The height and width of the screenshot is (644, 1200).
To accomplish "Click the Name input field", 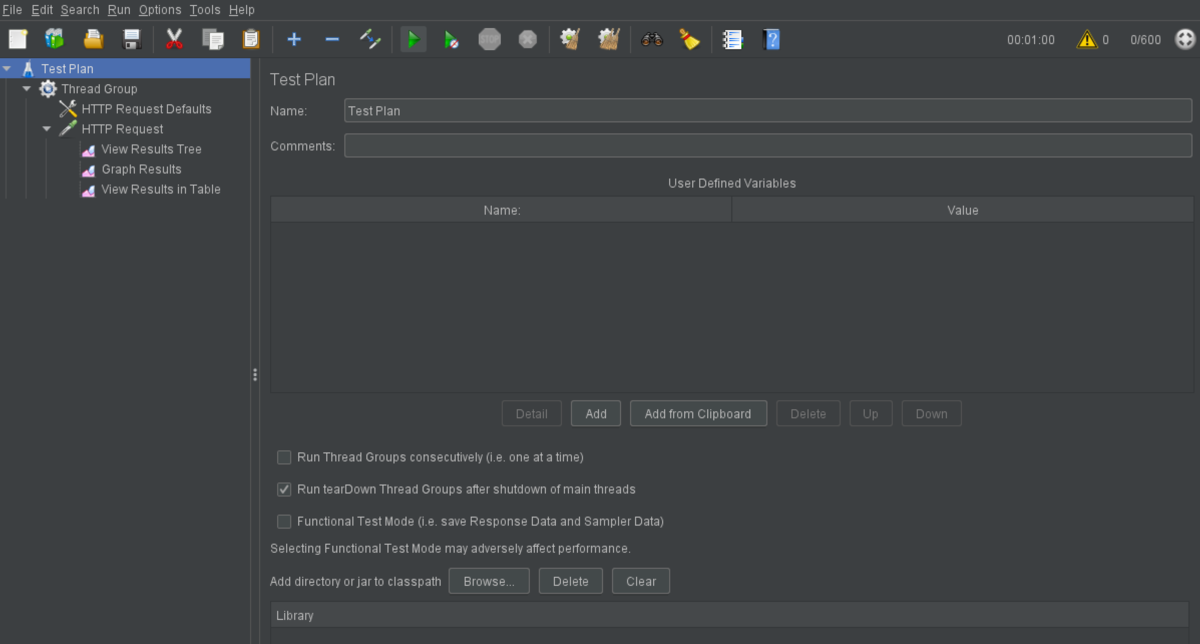I will pos(768,111).
